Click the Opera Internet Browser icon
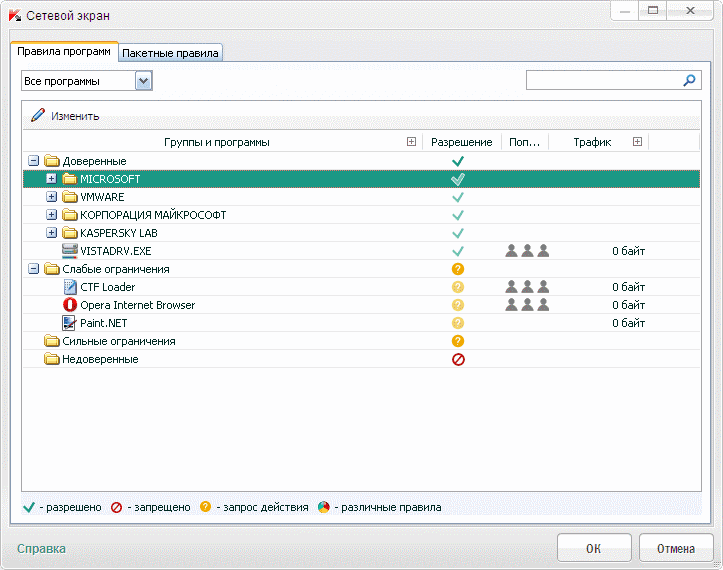The height and width of the screenshot is (570, 723). click(70, 305)
